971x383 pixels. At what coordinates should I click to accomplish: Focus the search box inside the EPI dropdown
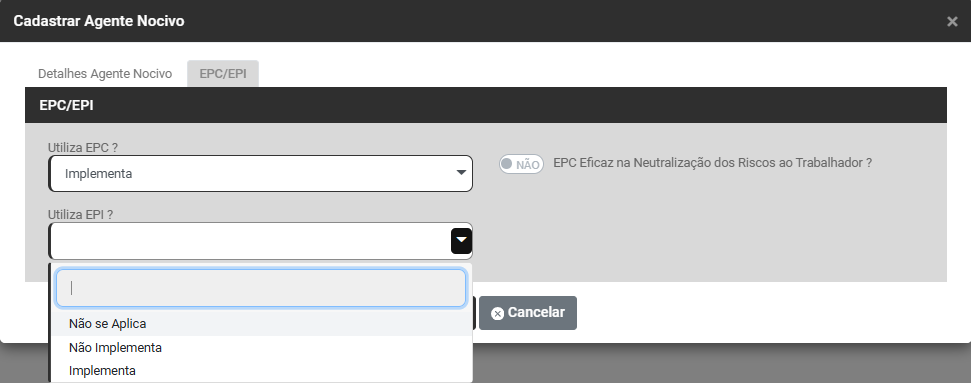[261, 288]
